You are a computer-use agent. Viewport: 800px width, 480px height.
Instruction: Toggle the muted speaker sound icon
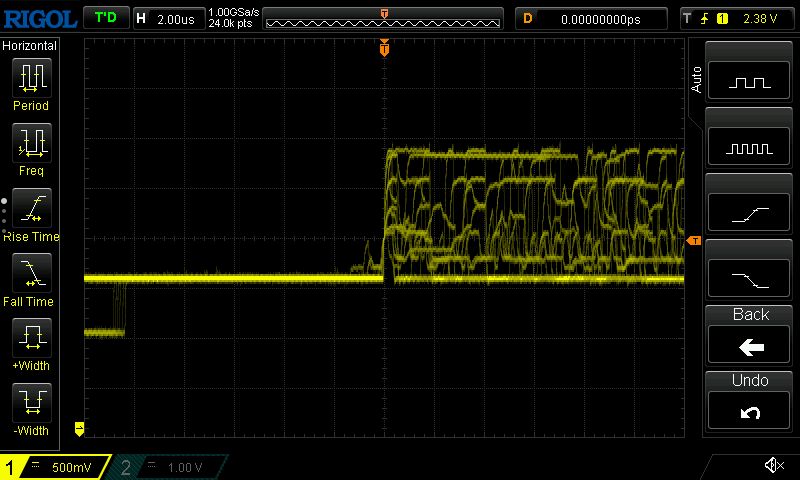pyautogui.click(x=772, y=466)
